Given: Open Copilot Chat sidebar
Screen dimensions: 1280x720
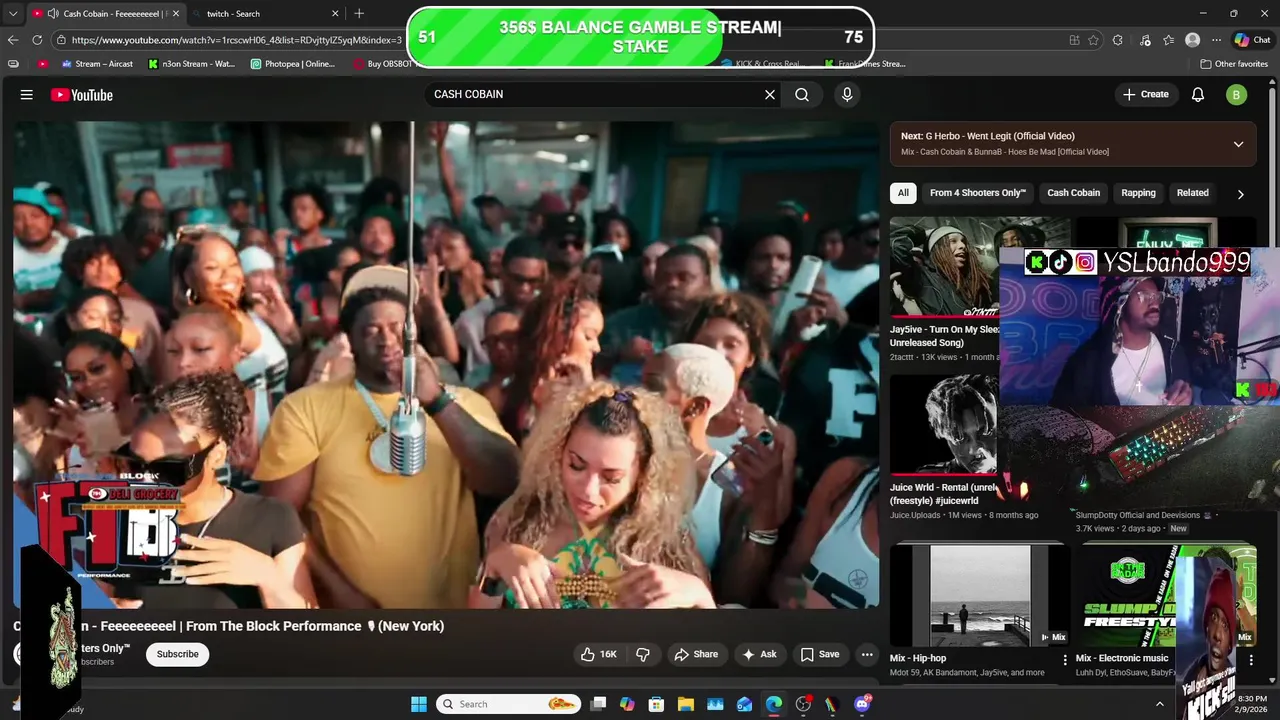Looking at the screenshot, I should coord(1252,40).
